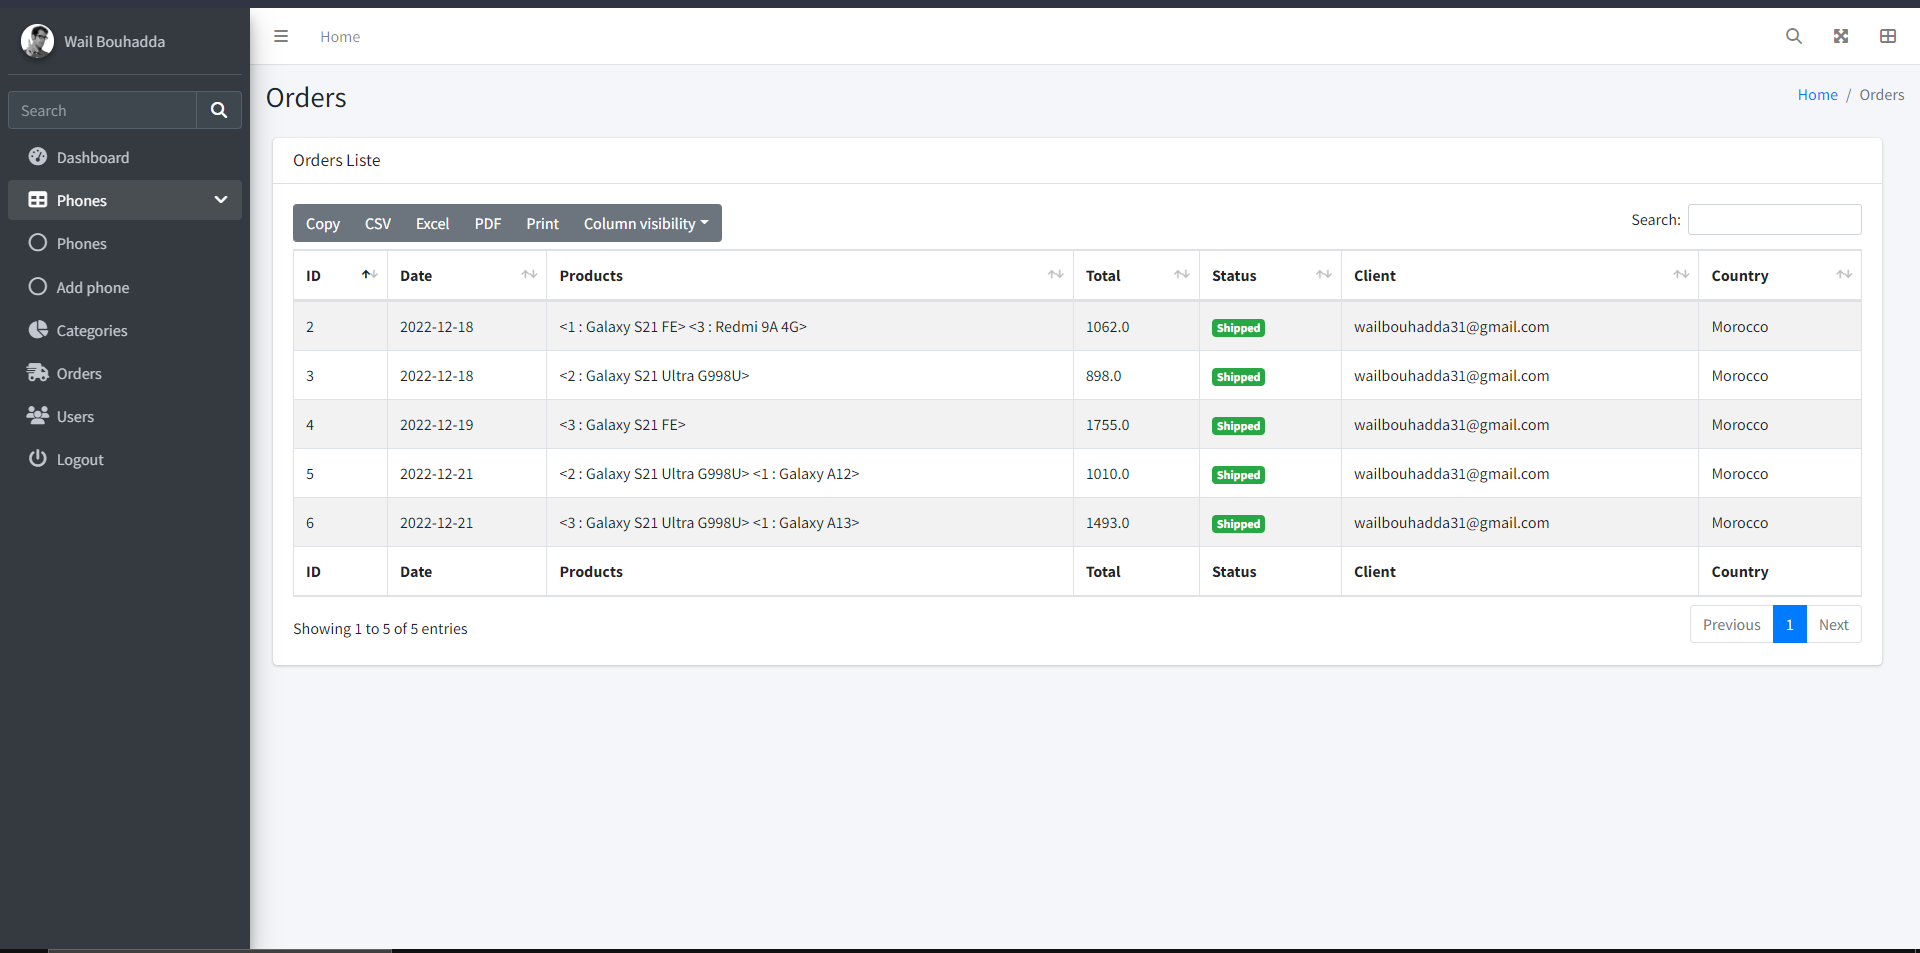This screenshot has height=953, width=1920.
Task: Open Column visibility dropdown
Action: [646, 224]
